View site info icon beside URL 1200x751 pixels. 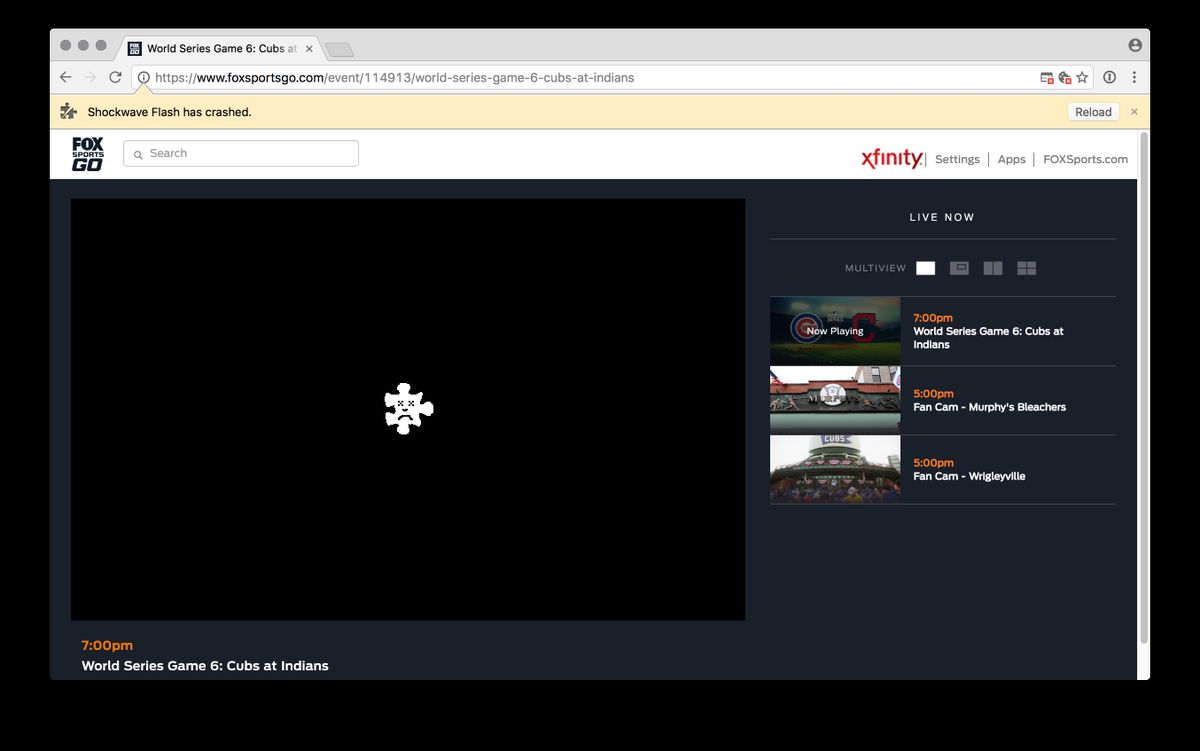pos(144,78)
